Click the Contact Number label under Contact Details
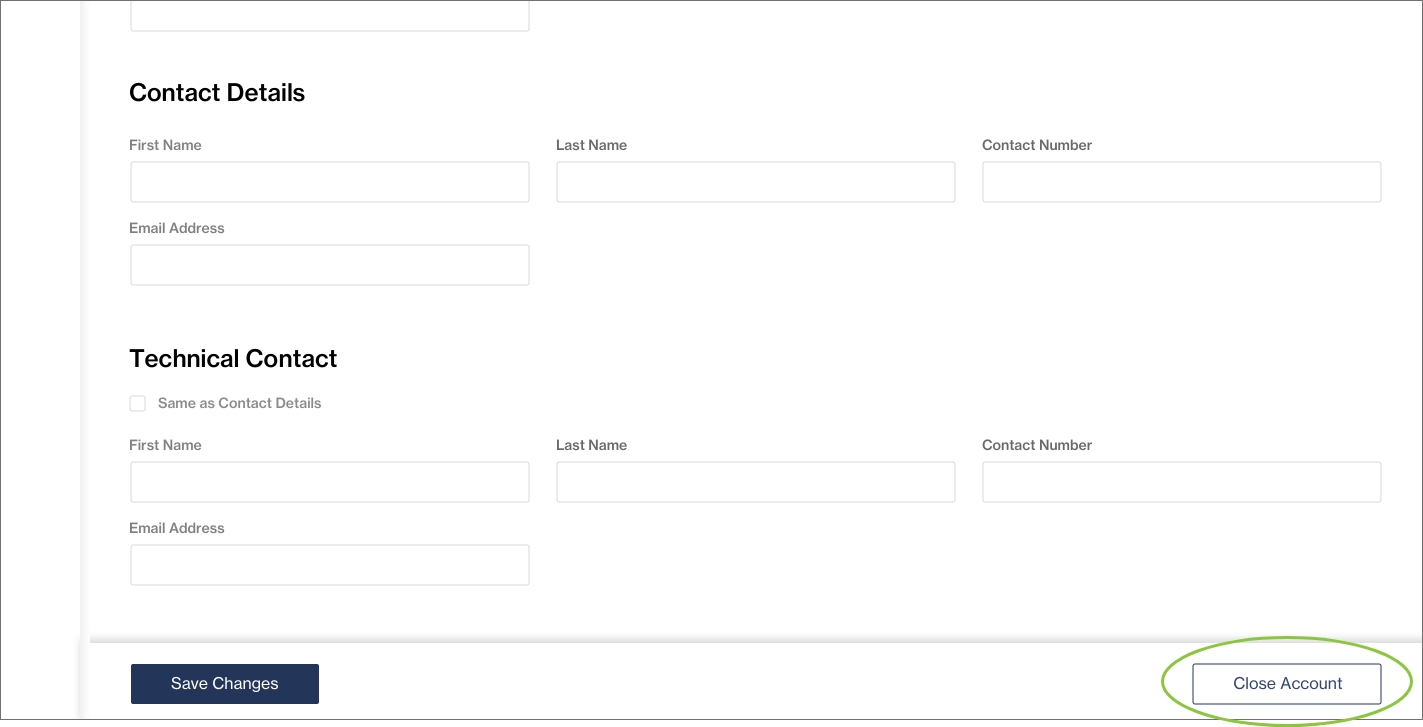The width and height of the screenshot is (1423, 727). (x=1036, y=145)
